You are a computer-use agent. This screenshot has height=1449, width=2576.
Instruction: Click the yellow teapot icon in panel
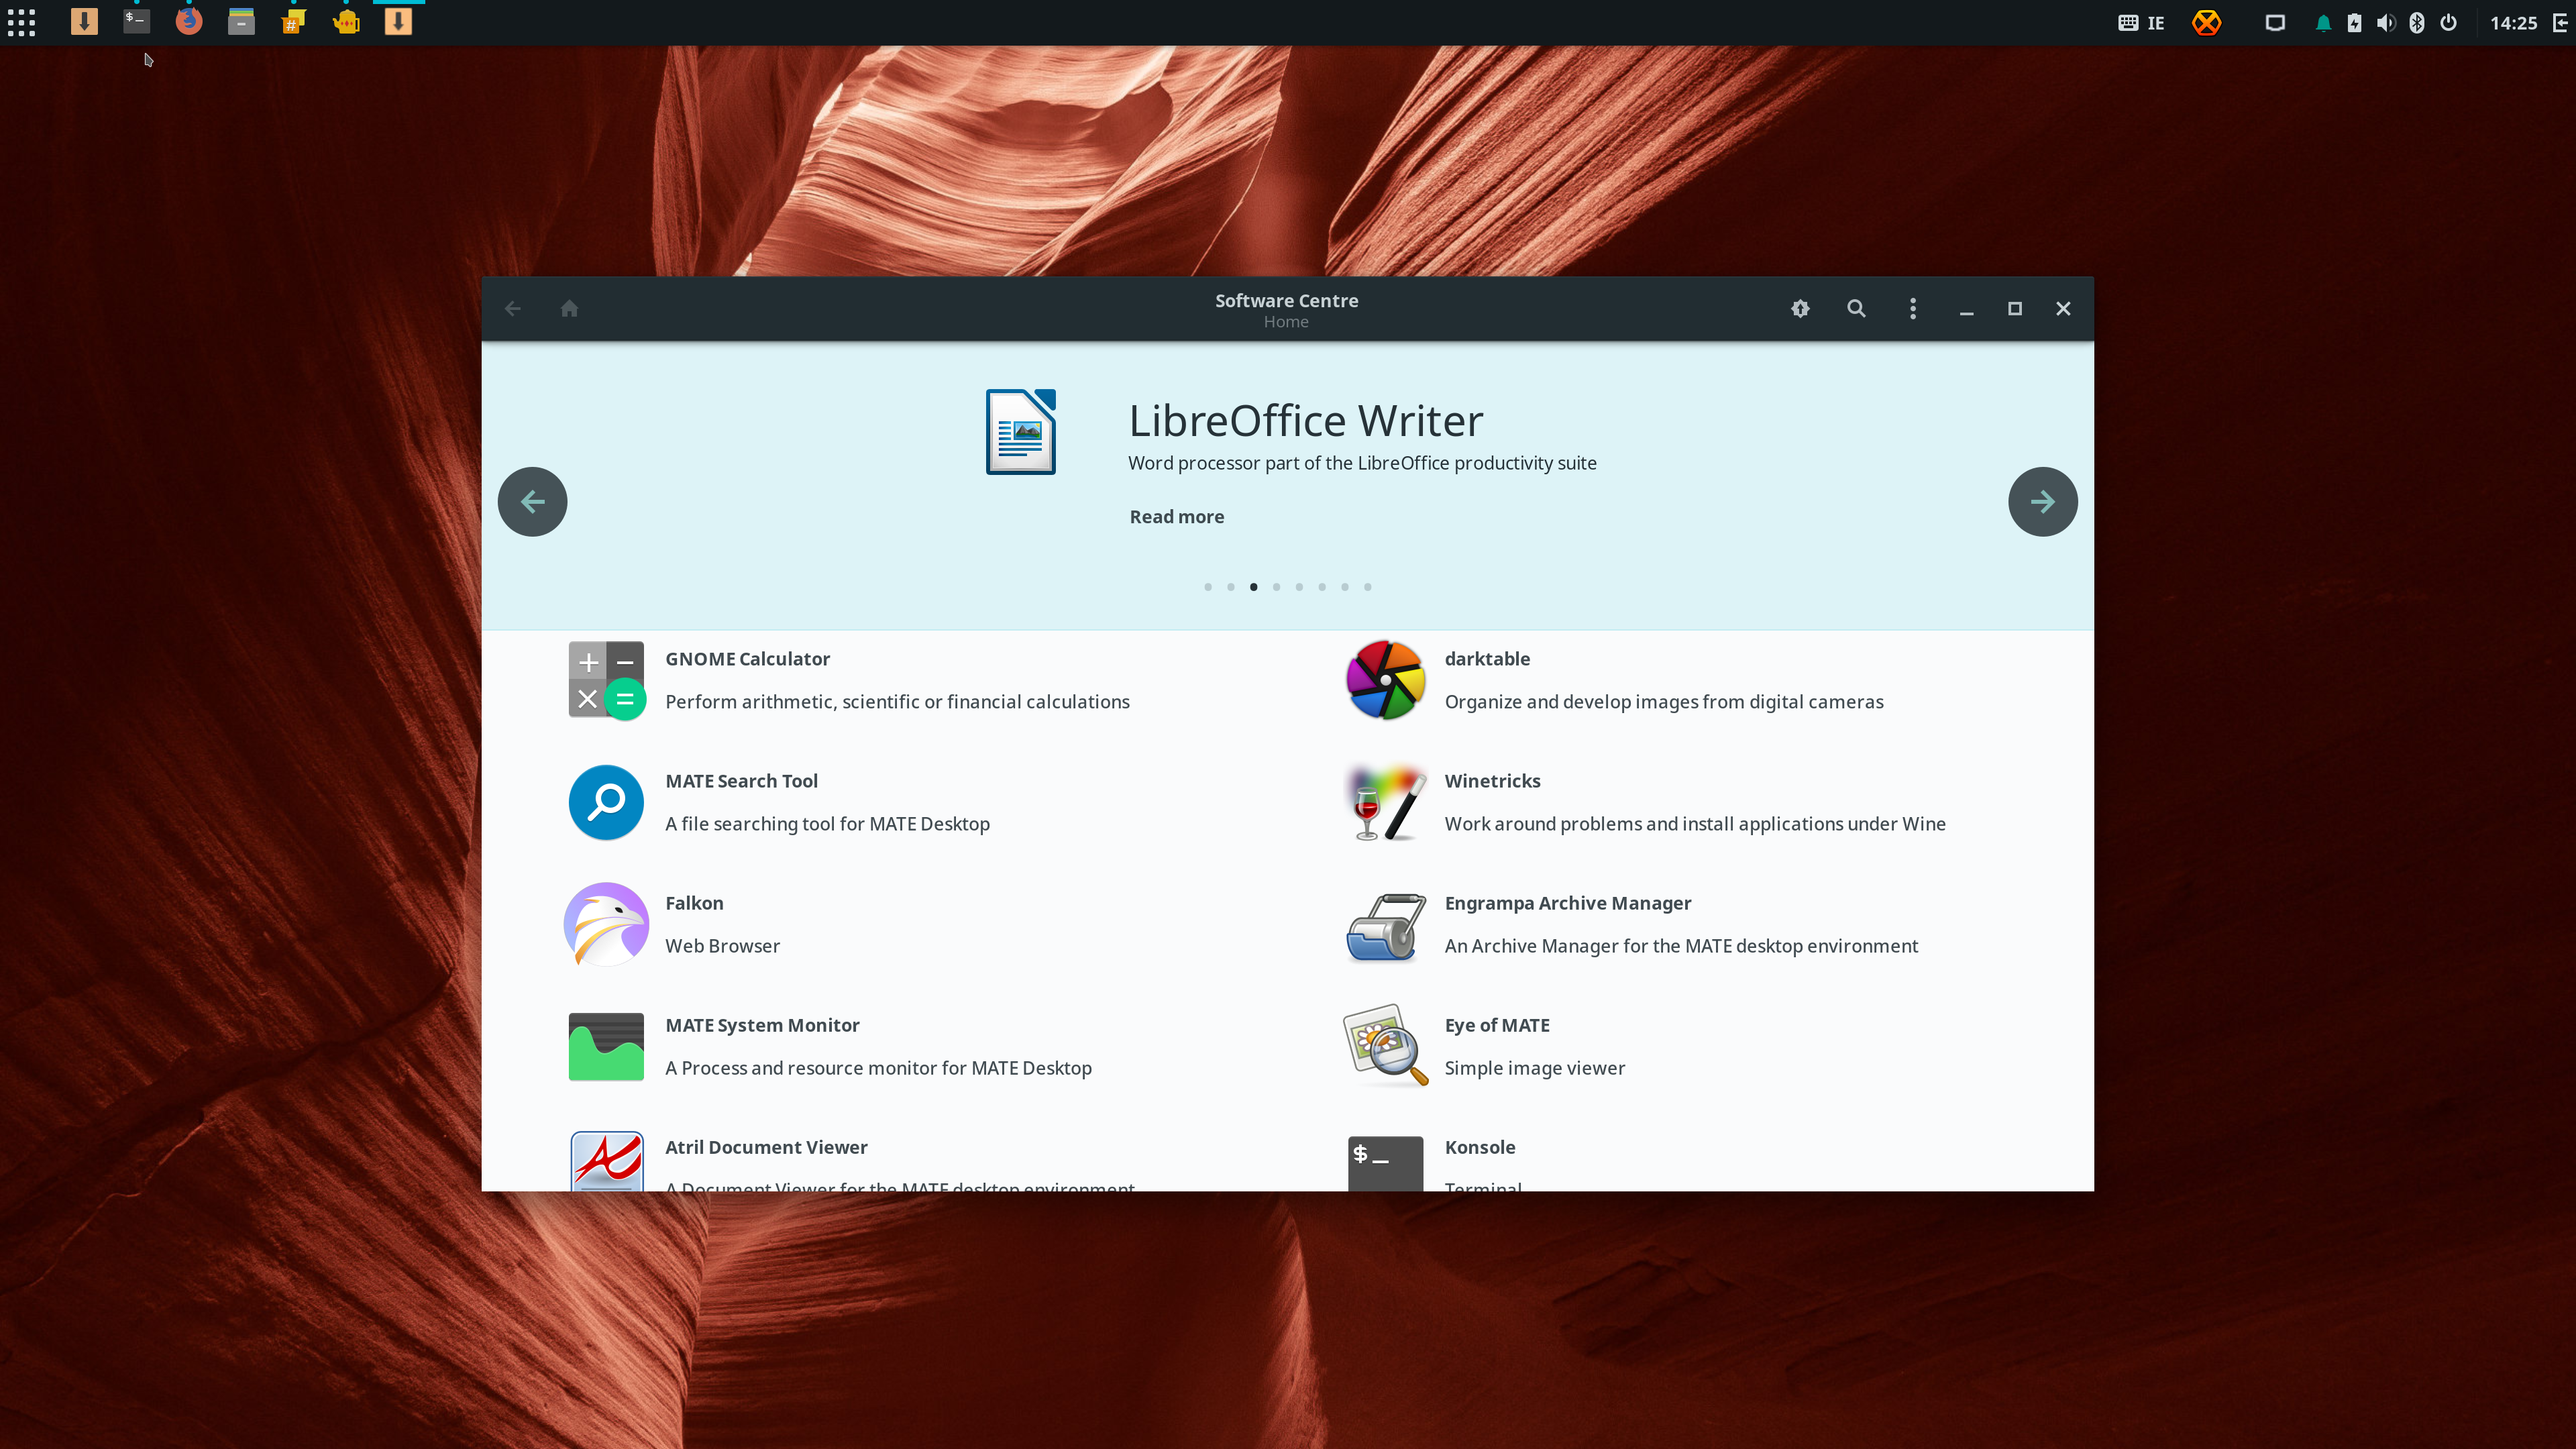click(346, 21)
